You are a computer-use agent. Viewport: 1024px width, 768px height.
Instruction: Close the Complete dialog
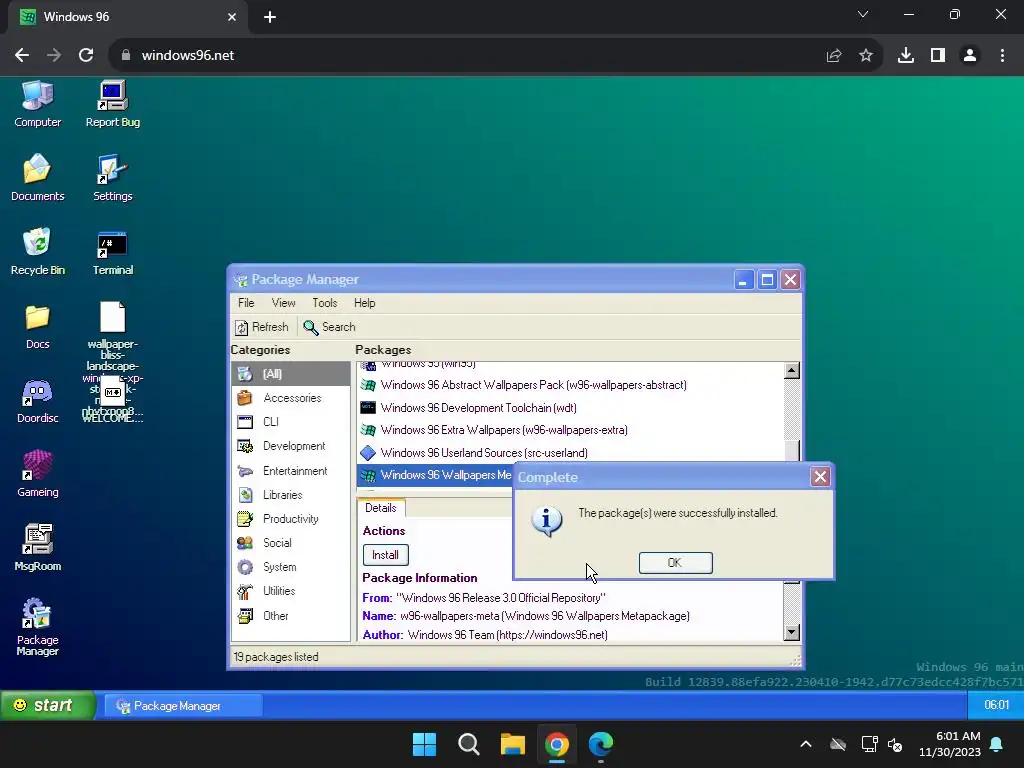coord(820,477)
